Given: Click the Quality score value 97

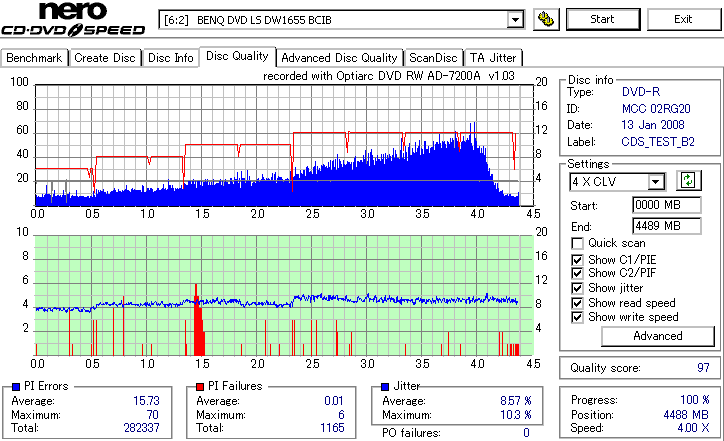Looking at the screenshot, I should click(x=703, y=368).
